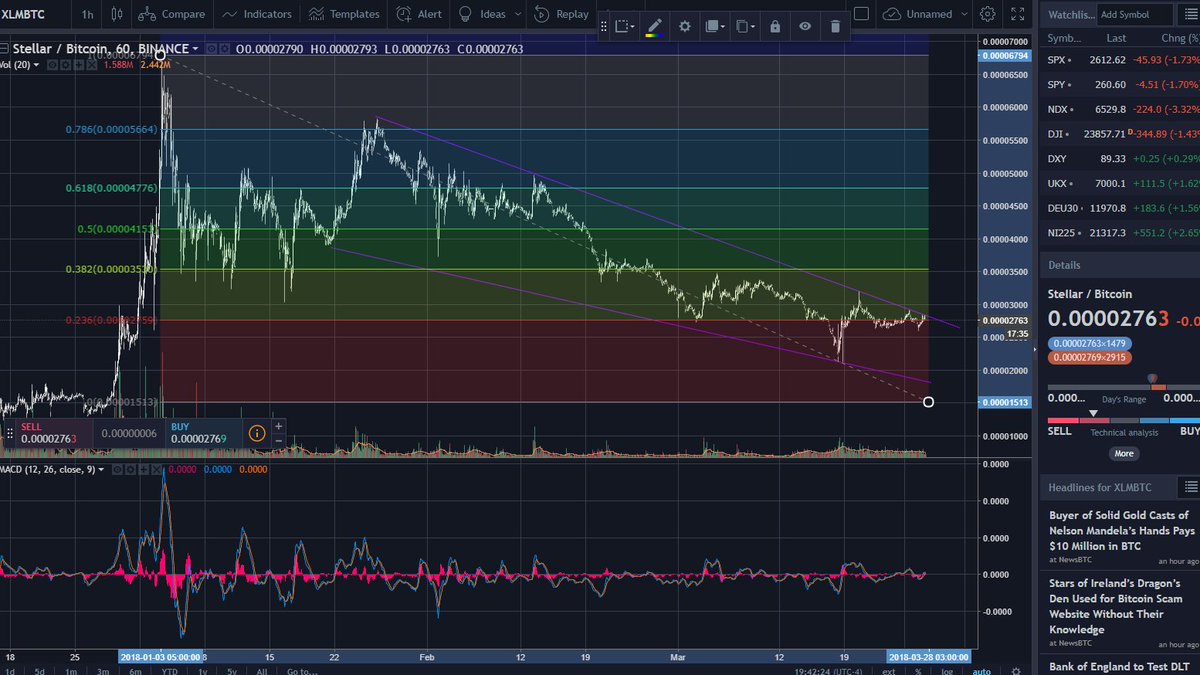Hide the selected drawing with eye icon
This screenshot has height=675, width=1200.
pos(805,27)
